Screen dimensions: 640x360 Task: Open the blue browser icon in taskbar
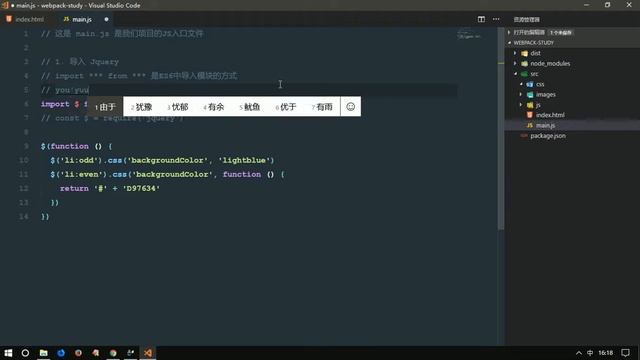pyautogui.click(x=61, y=353)
